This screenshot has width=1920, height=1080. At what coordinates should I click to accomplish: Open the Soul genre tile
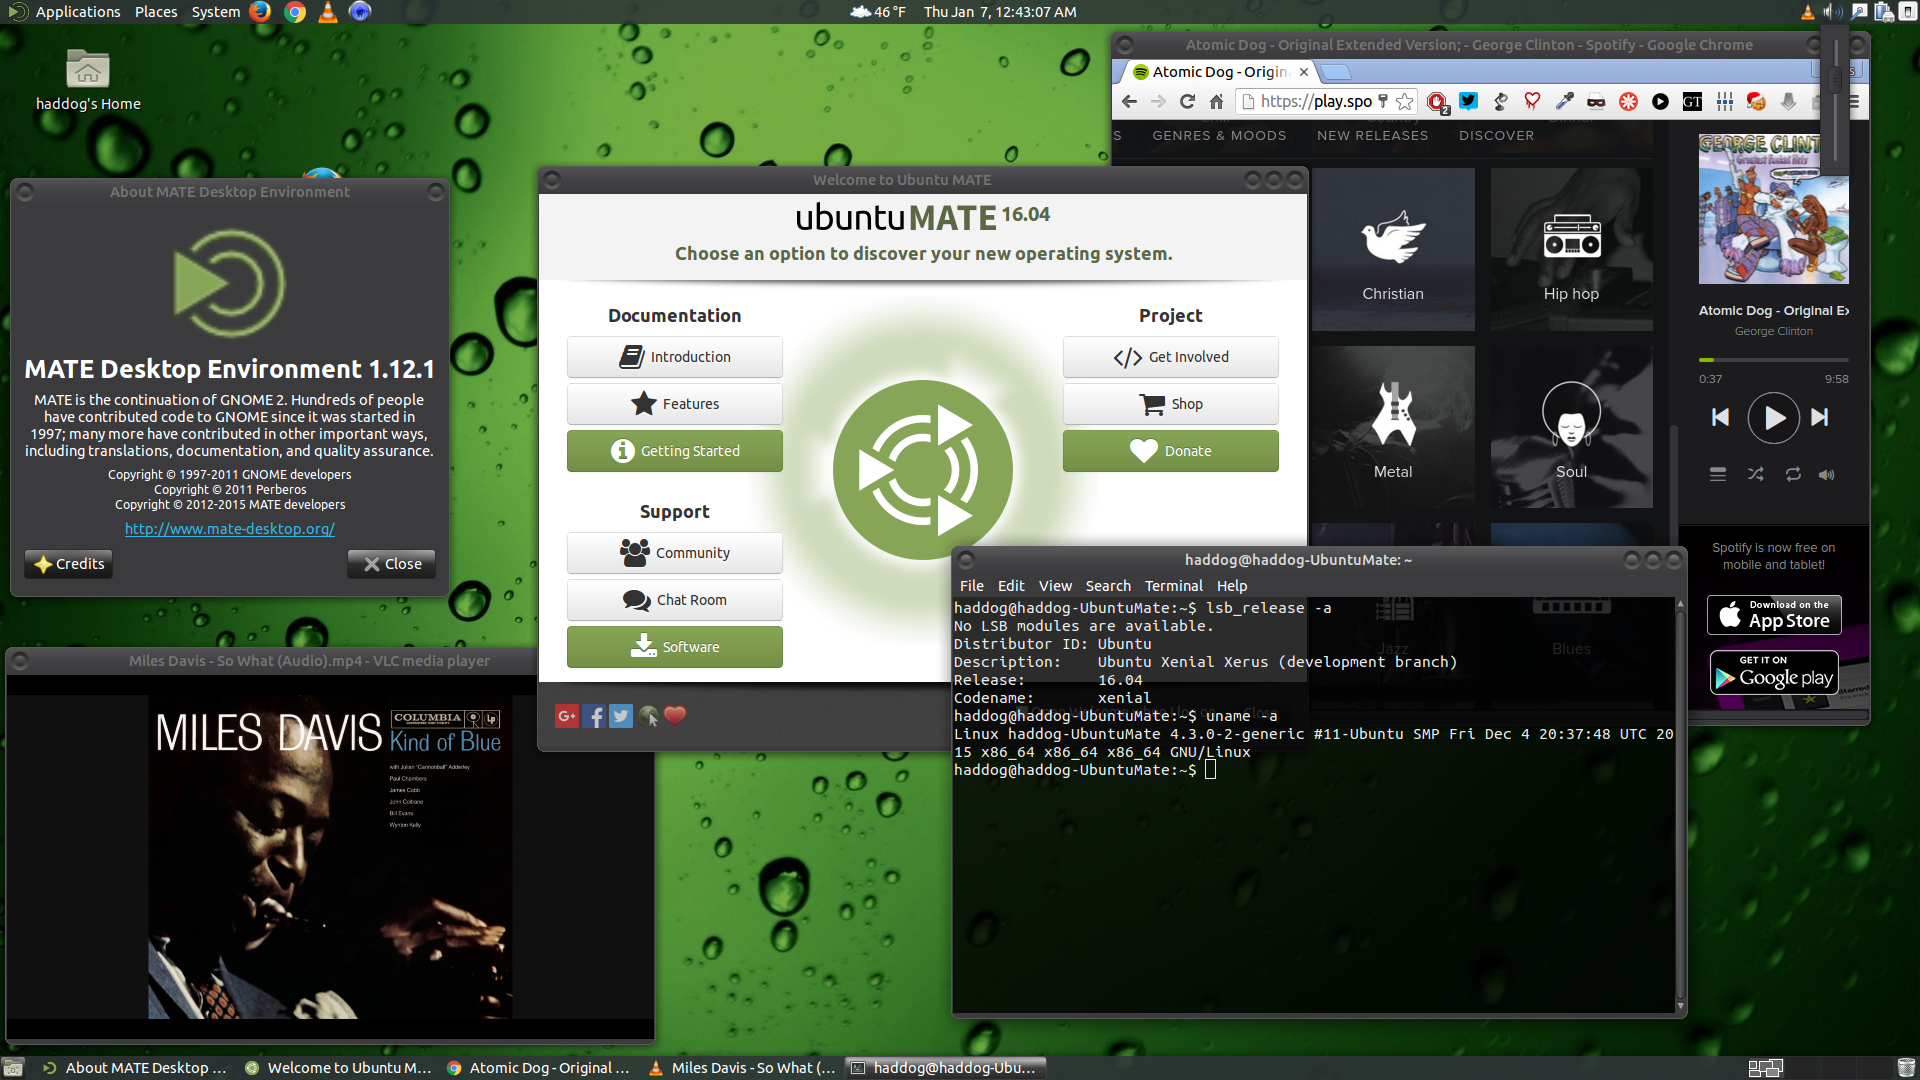[x=1571, y=427]
